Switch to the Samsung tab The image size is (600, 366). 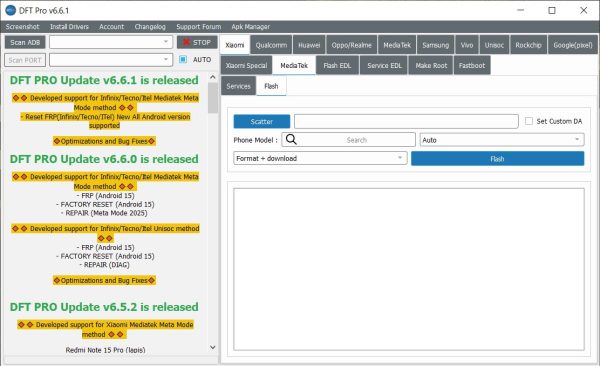coord(435,45)
